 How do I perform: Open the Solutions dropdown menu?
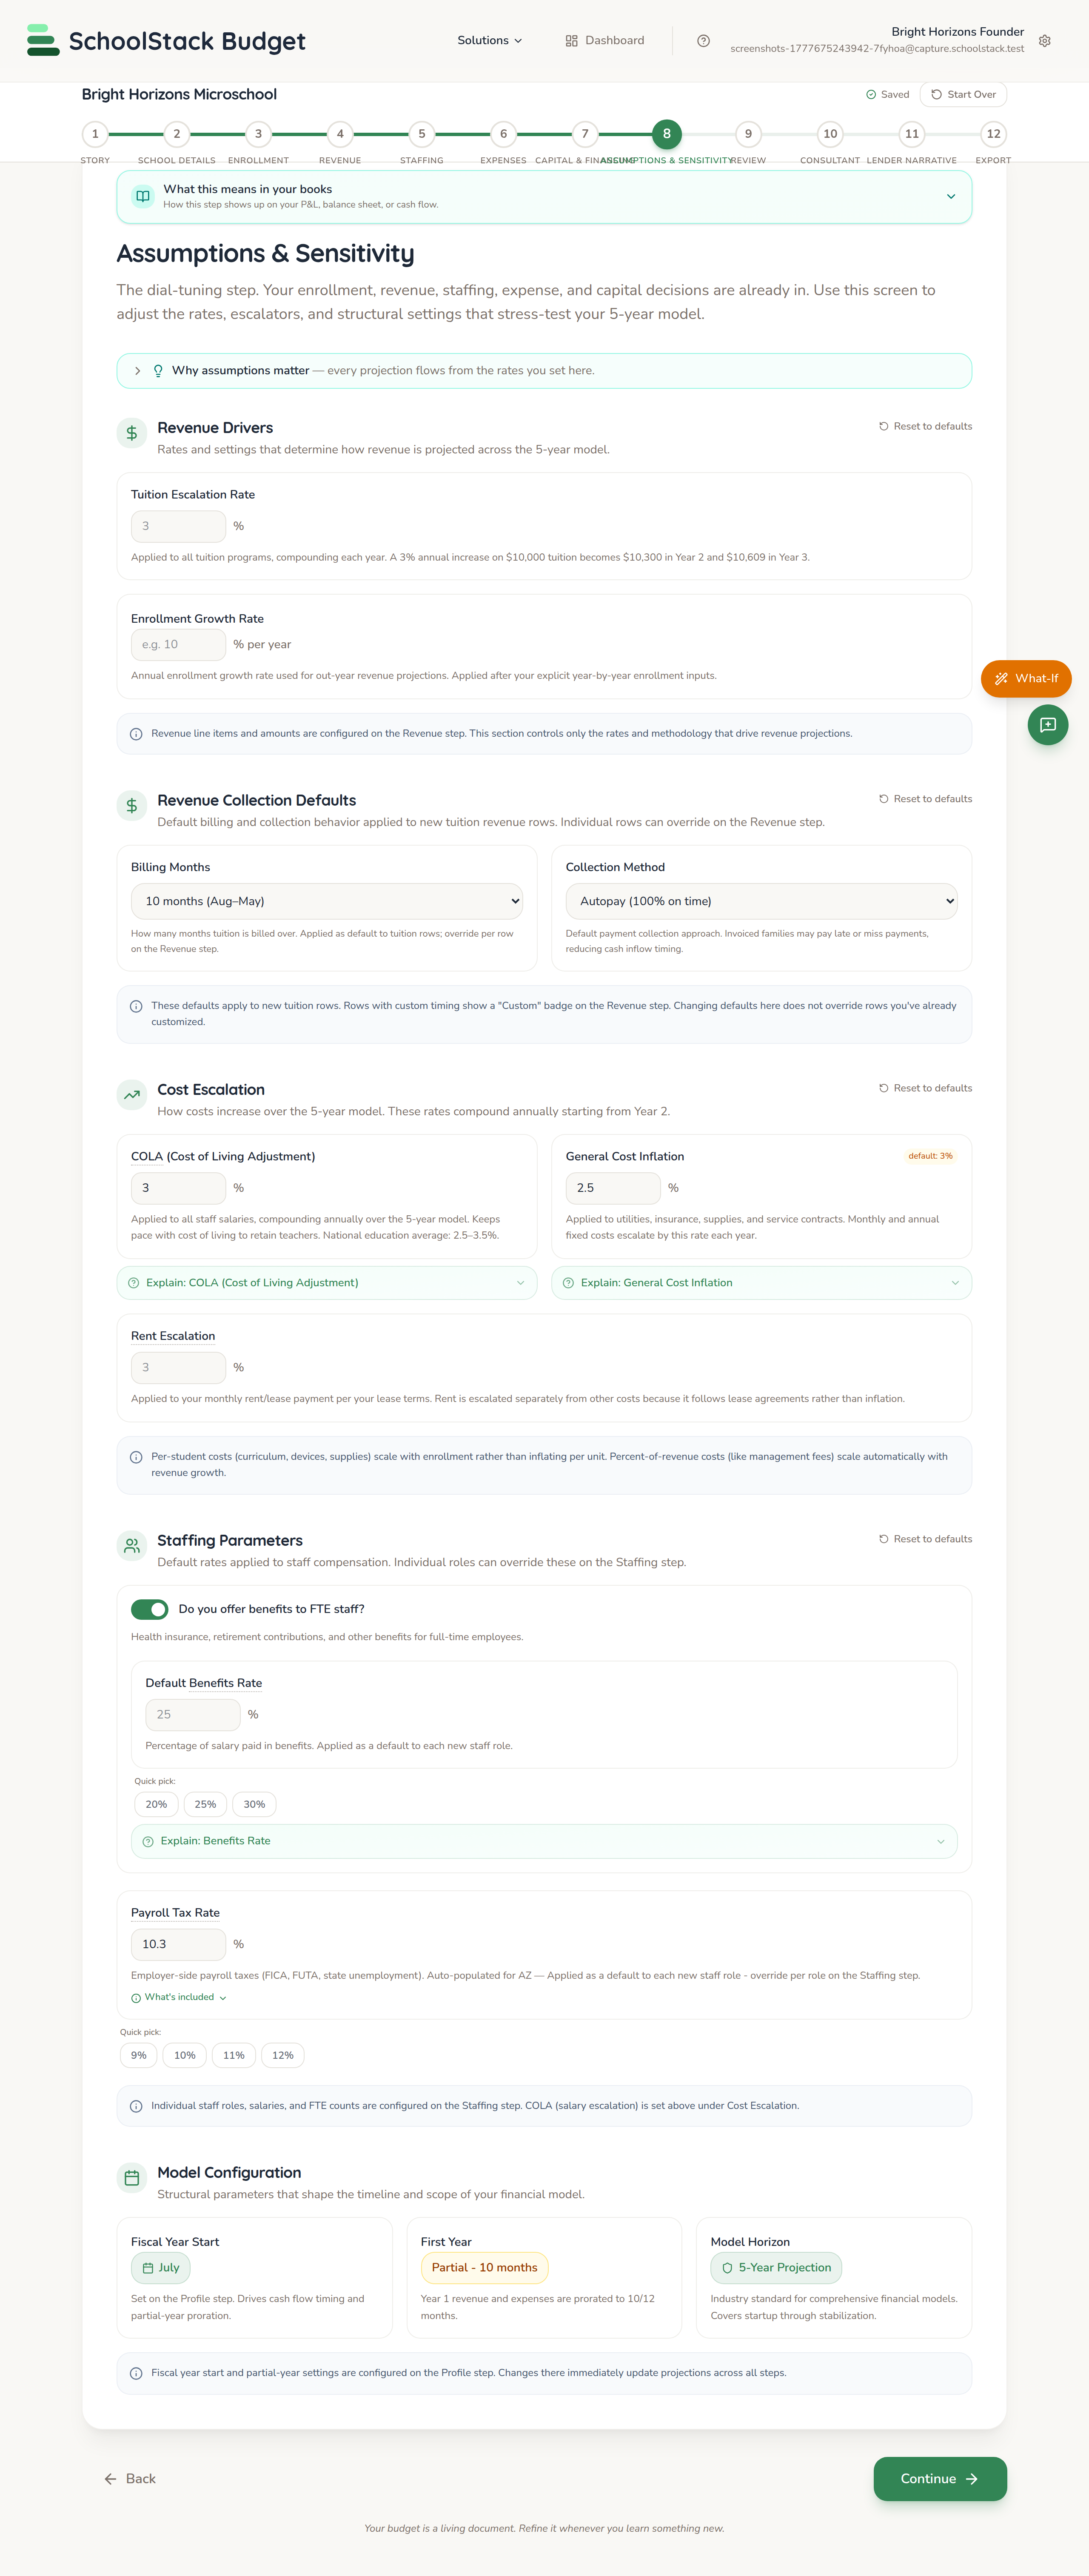pyautogui.click(x=489, y=41)
